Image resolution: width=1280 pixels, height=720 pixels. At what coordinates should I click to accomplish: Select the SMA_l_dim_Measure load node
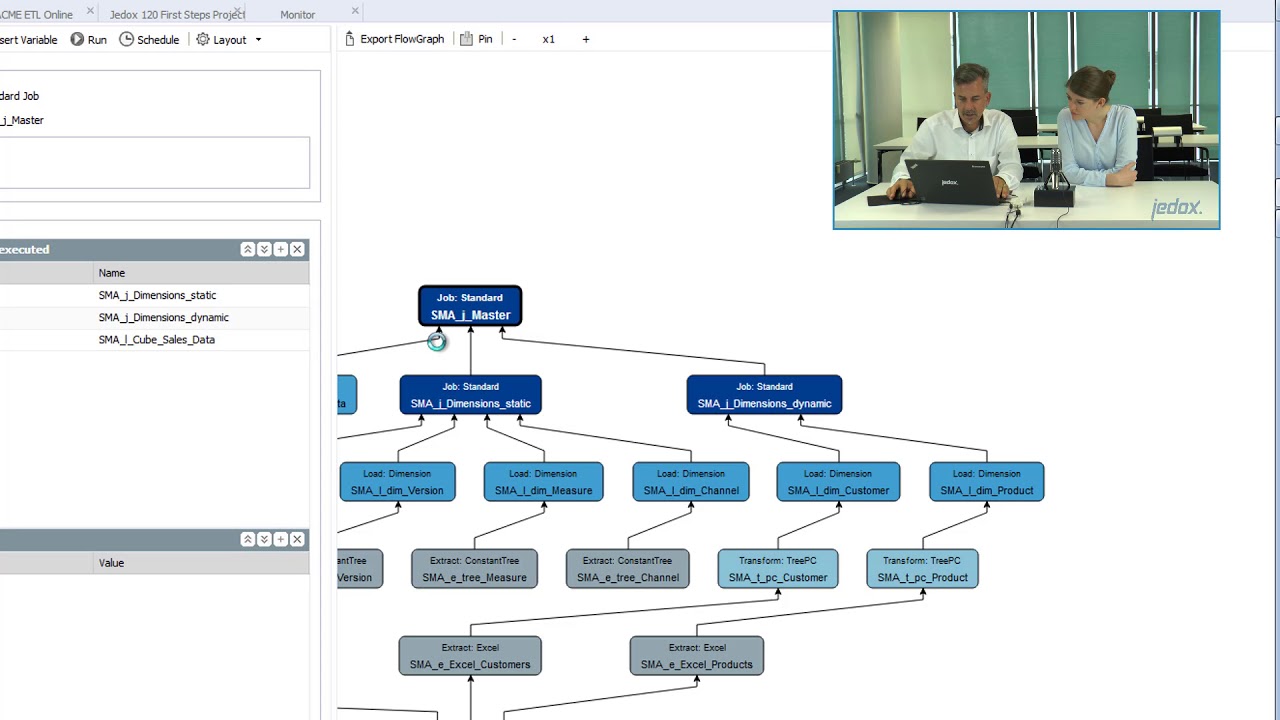[543, 482]
